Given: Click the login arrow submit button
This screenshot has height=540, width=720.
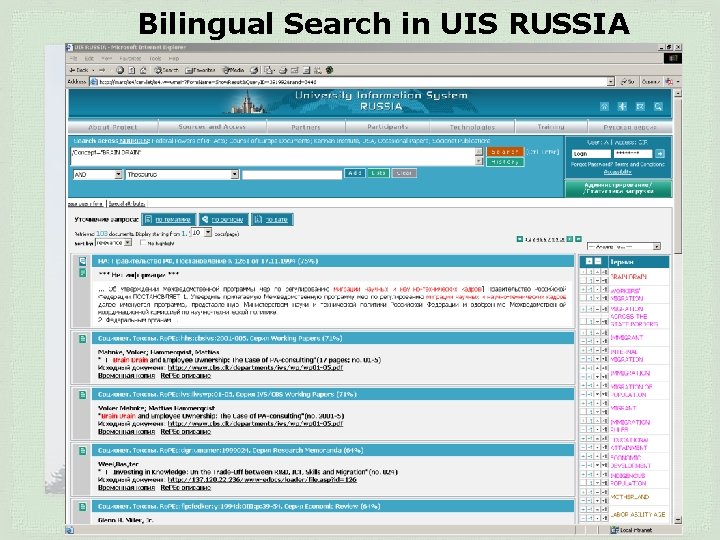Looking at the screenshot, I should click(x=660, y=154).
